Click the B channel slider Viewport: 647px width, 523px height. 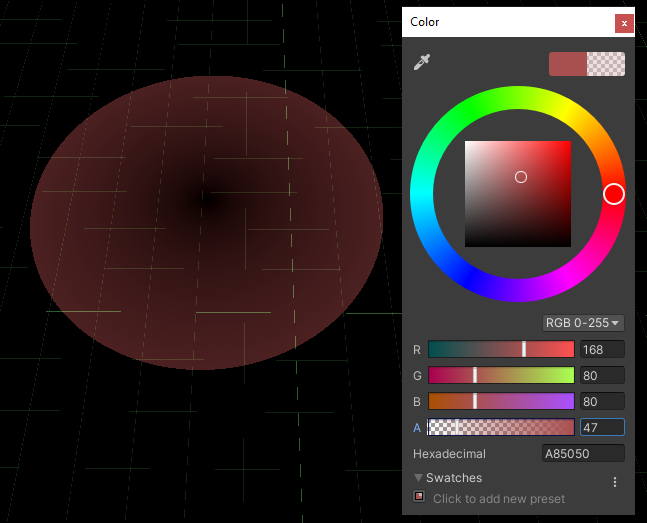[x=501, y=401]
